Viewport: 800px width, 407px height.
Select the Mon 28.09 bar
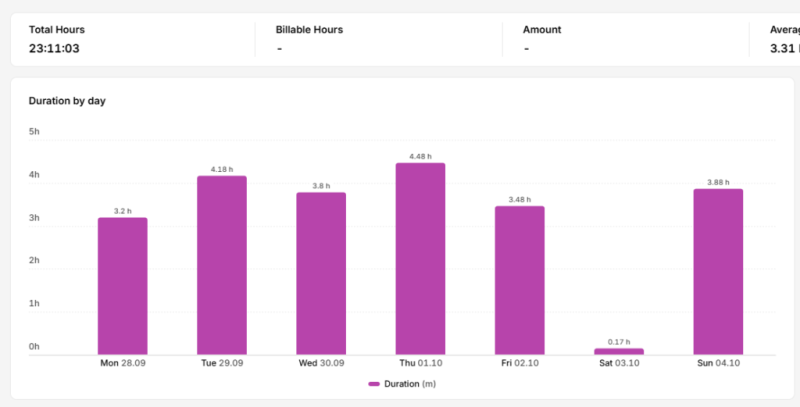[122, 286]
